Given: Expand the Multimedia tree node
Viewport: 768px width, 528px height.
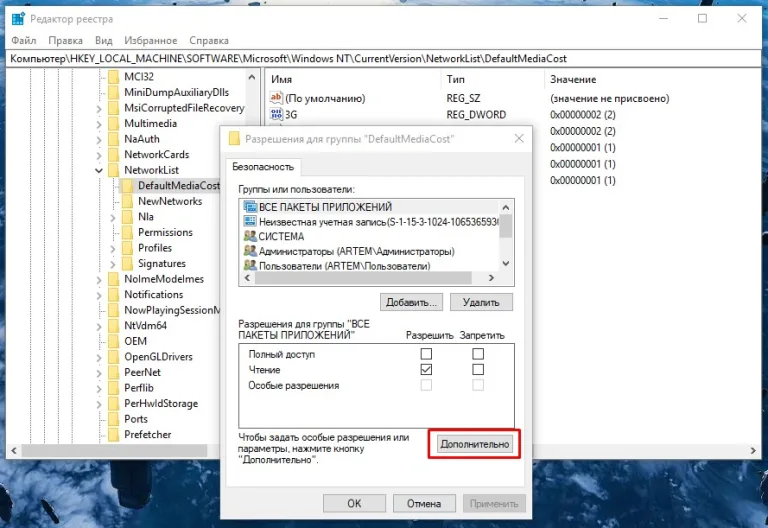Looking at the screenshot, I should pos(99,124).
